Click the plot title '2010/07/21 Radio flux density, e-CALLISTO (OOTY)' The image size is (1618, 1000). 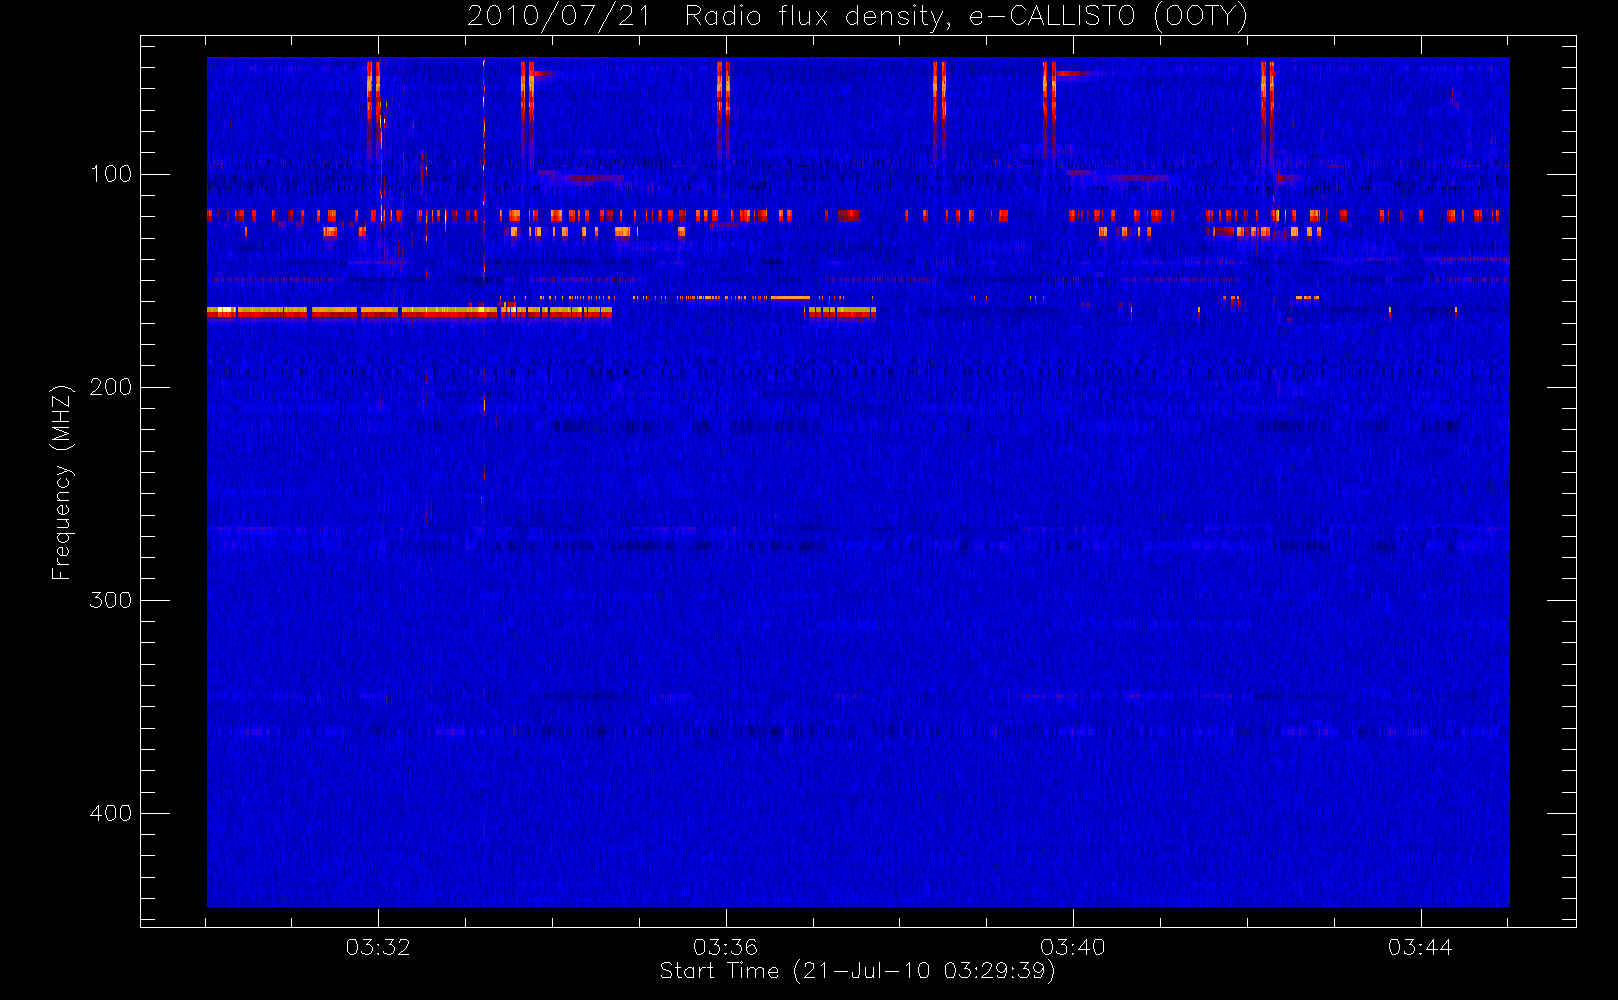858,16
